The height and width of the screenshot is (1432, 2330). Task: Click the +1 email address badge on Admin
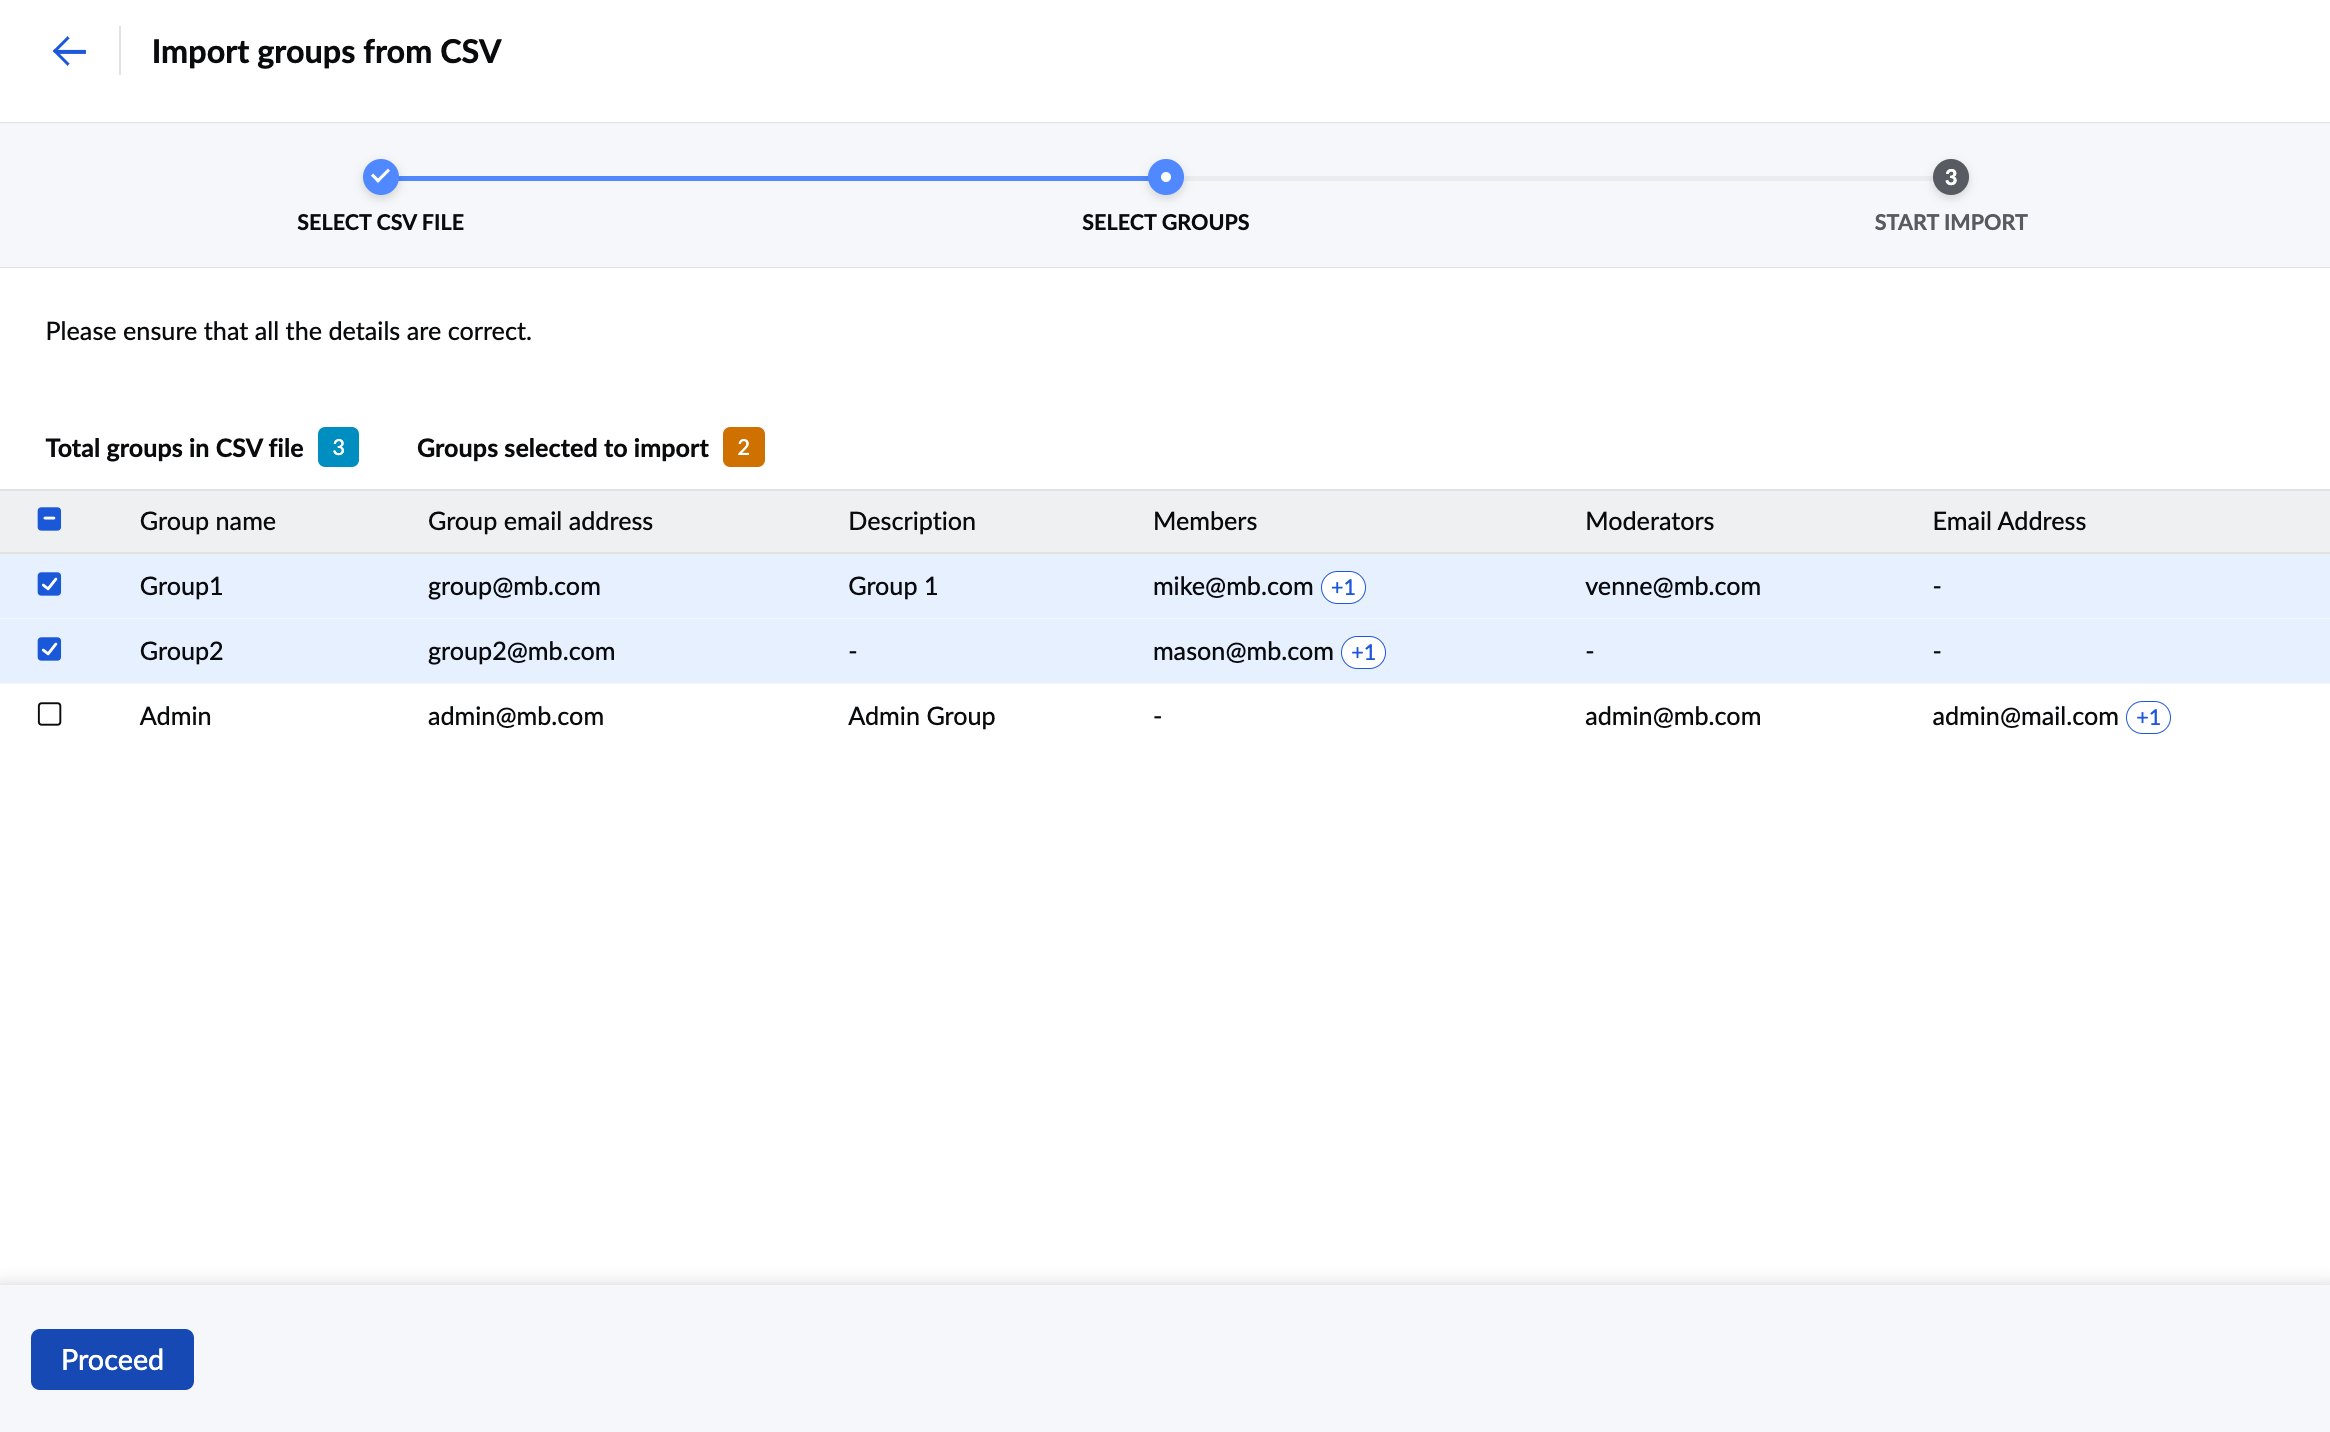(2150, 716)
